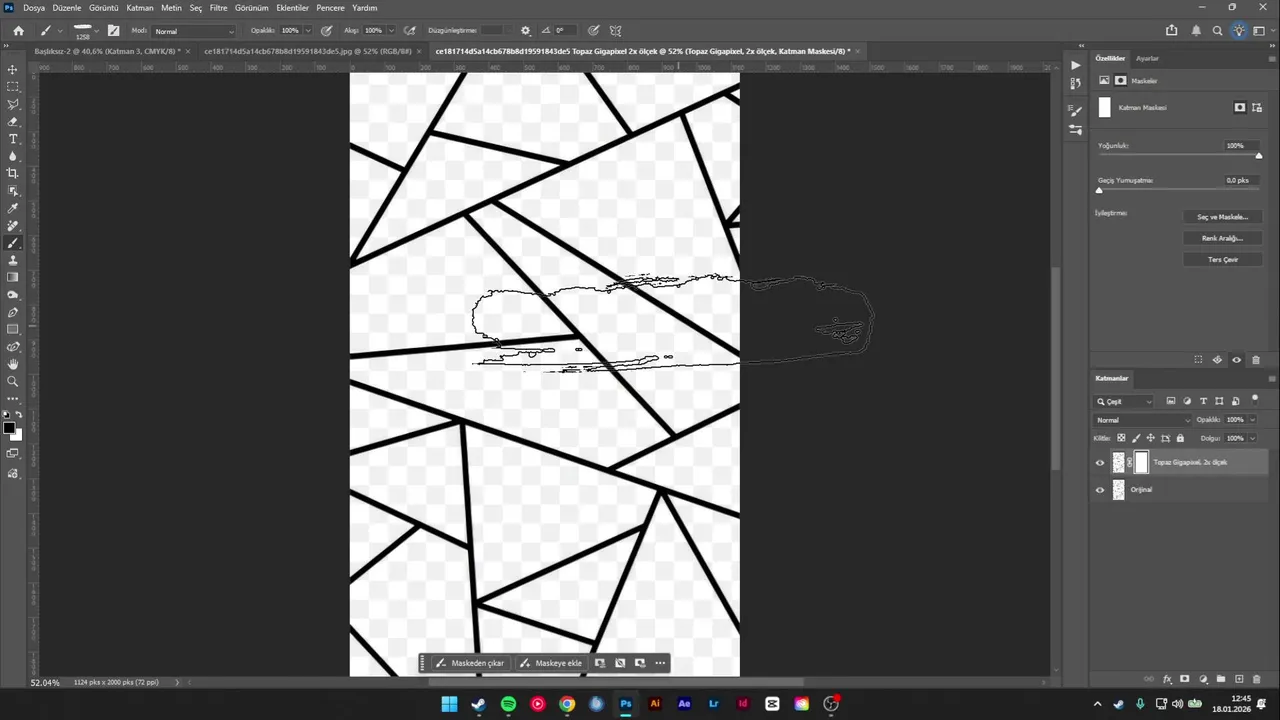Viewport: 1280px width, 720px height.
Task: Click the Renk Aralığı button
Action: [1222, 238]
